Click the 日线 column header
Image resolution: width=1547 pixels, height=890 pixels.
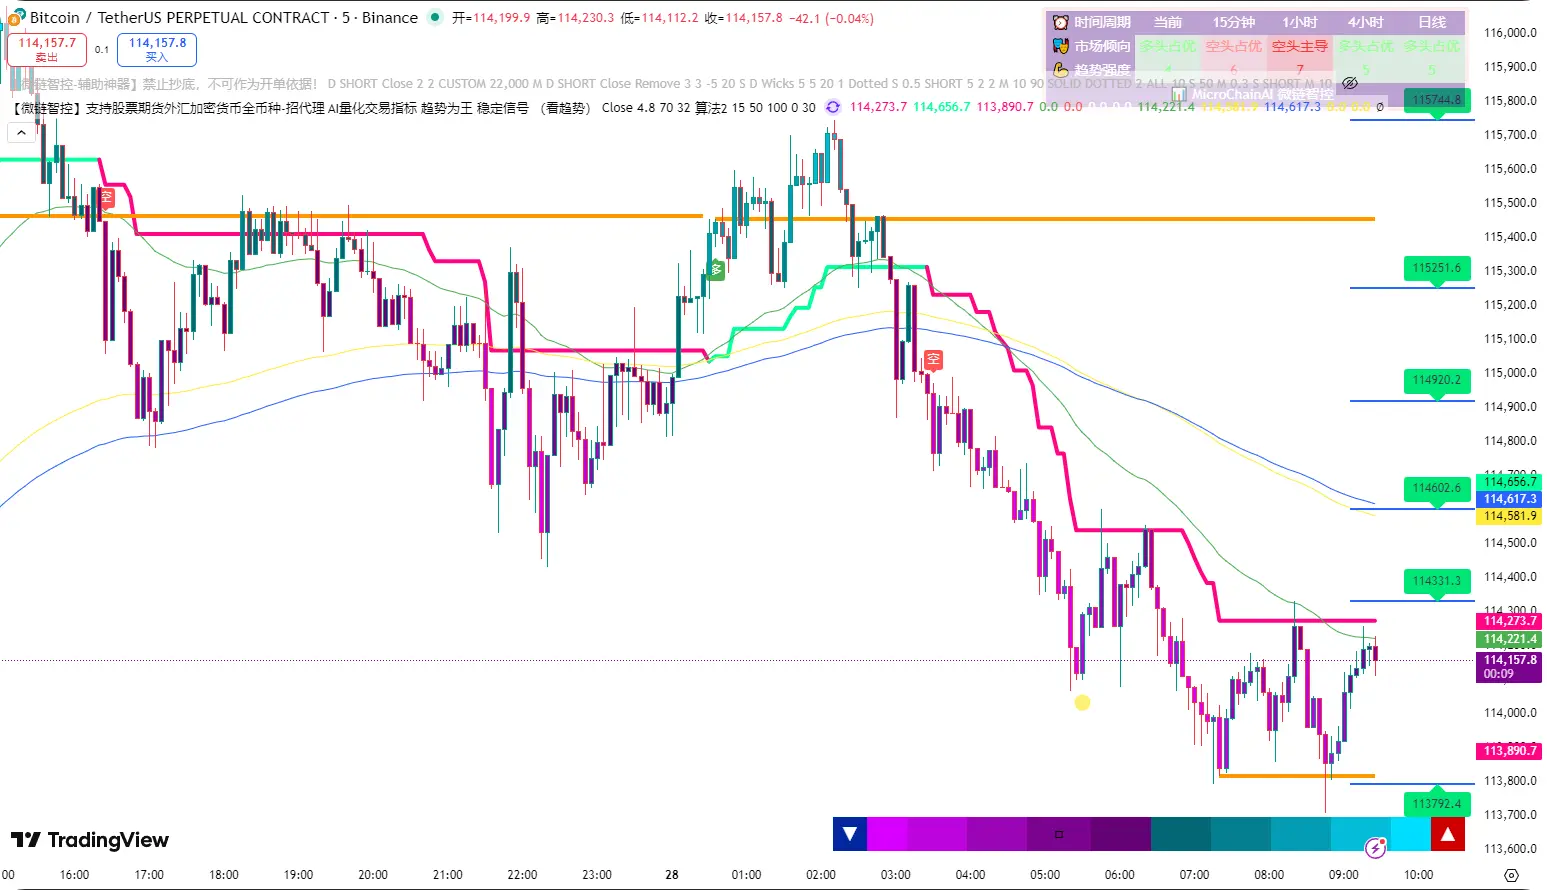1432,22
